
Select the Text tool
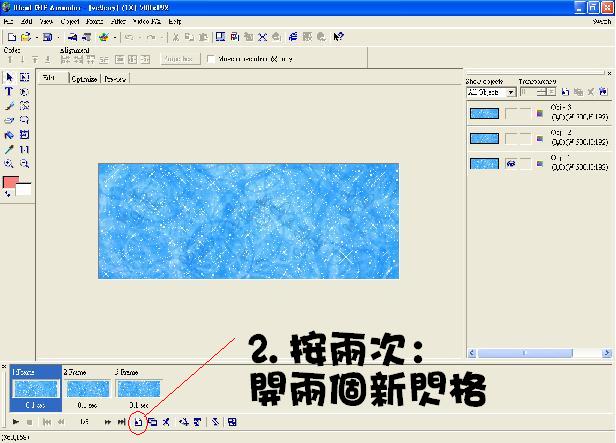click(x=9, y=91)
